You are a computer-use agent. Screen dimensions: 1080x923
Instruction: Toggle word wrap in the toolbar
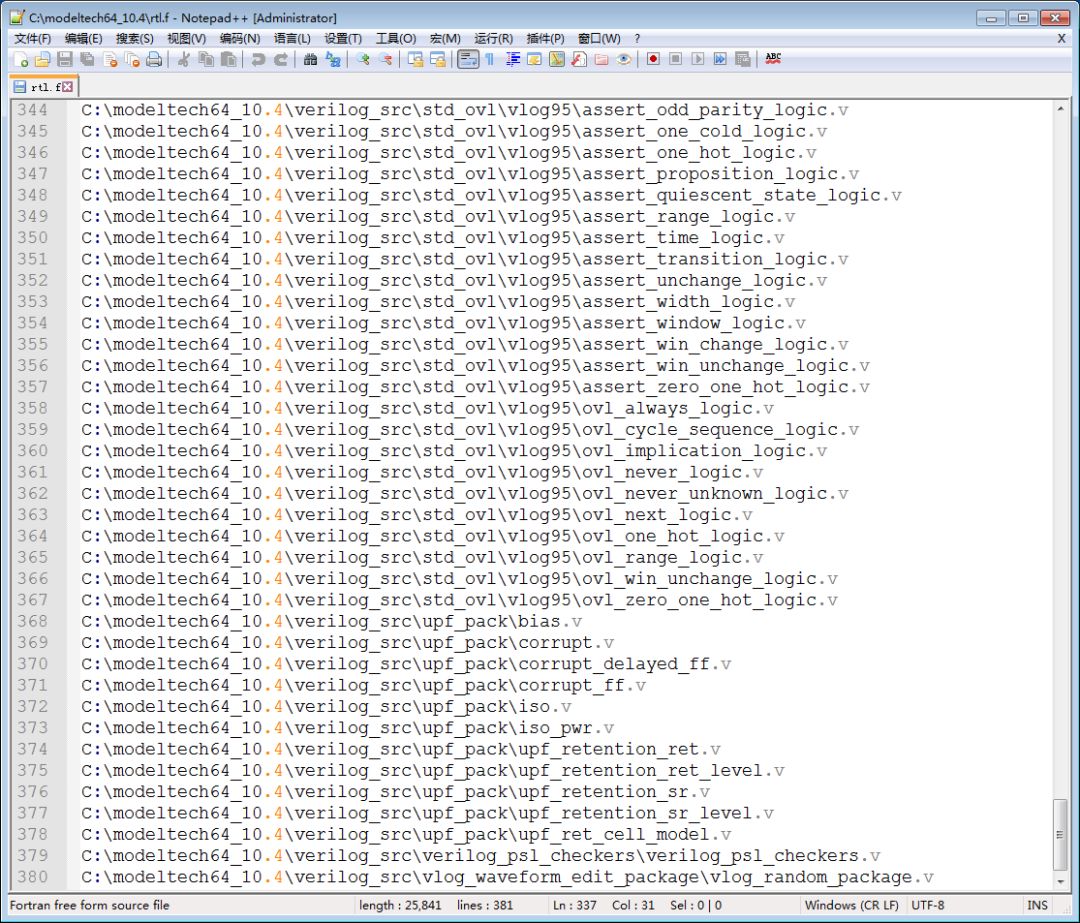tap(467, 60)
